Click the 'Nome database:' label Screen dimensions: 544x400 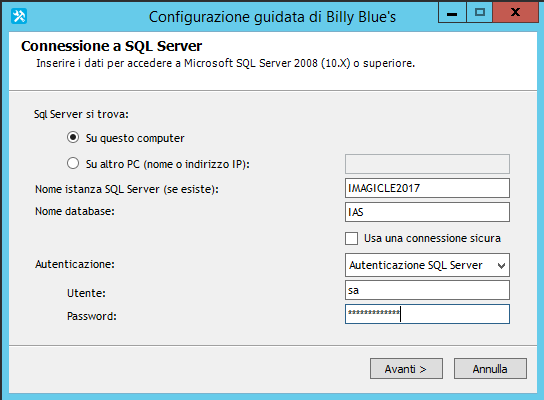click(x=75, y=211)
